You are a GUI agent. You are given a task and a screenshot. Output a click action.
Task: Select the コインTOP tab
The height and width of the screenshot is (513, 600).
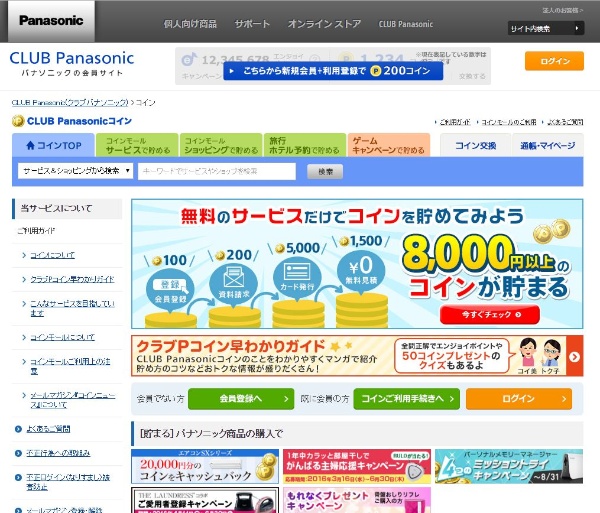pos(53,145)
